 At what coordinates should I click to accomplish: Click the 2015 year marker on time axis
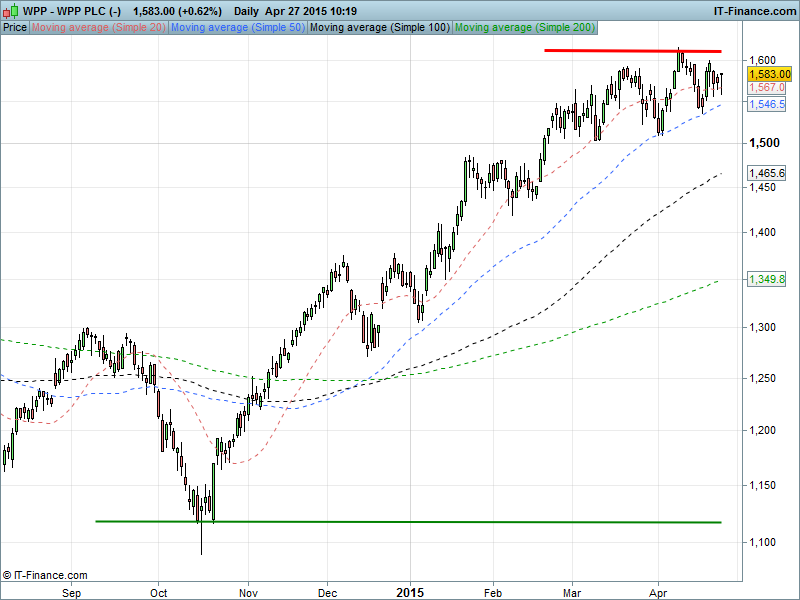410,592
